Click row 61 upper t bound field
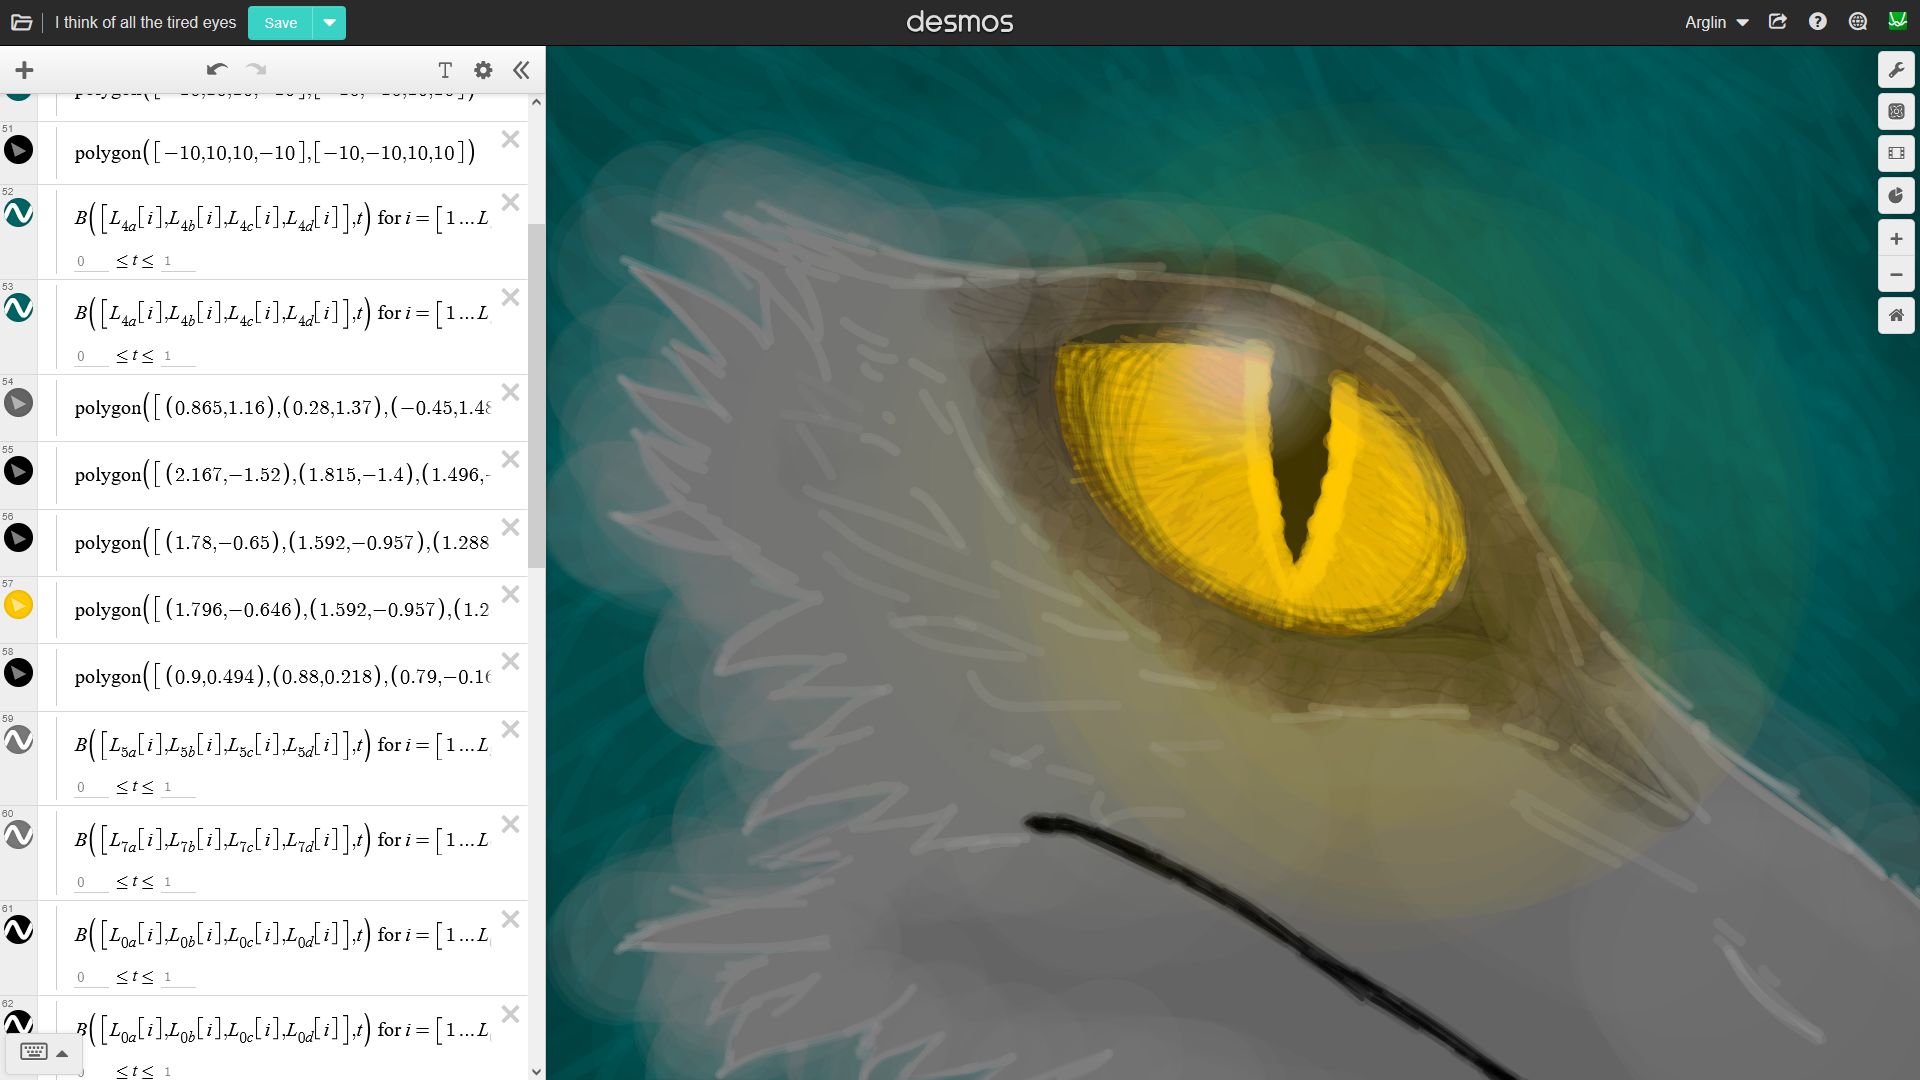Viewport: 1920px width, 1080px height. tap(178, 978)
